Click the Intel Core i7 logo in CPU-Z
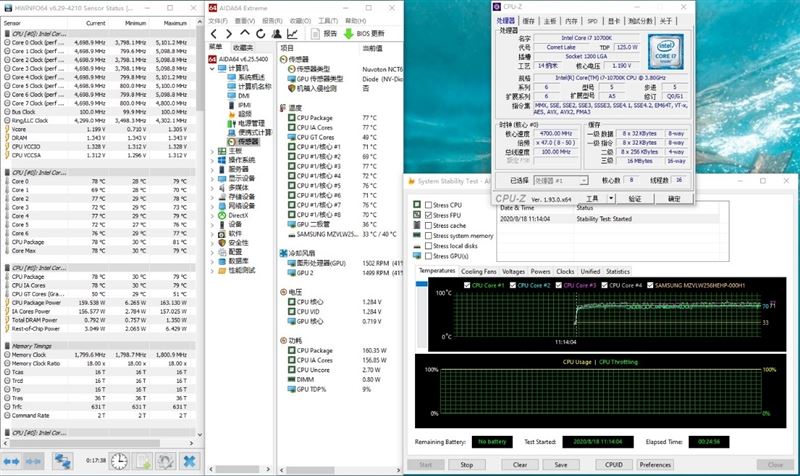This screenshot has width=800, height=476. point(665,52)
